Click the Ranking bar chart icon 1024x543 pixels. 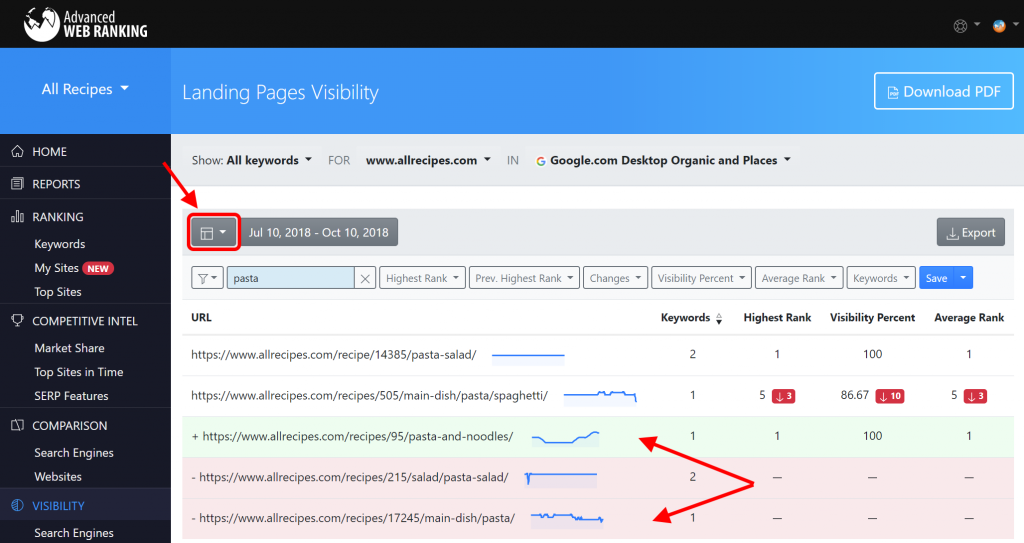point(18,216)
